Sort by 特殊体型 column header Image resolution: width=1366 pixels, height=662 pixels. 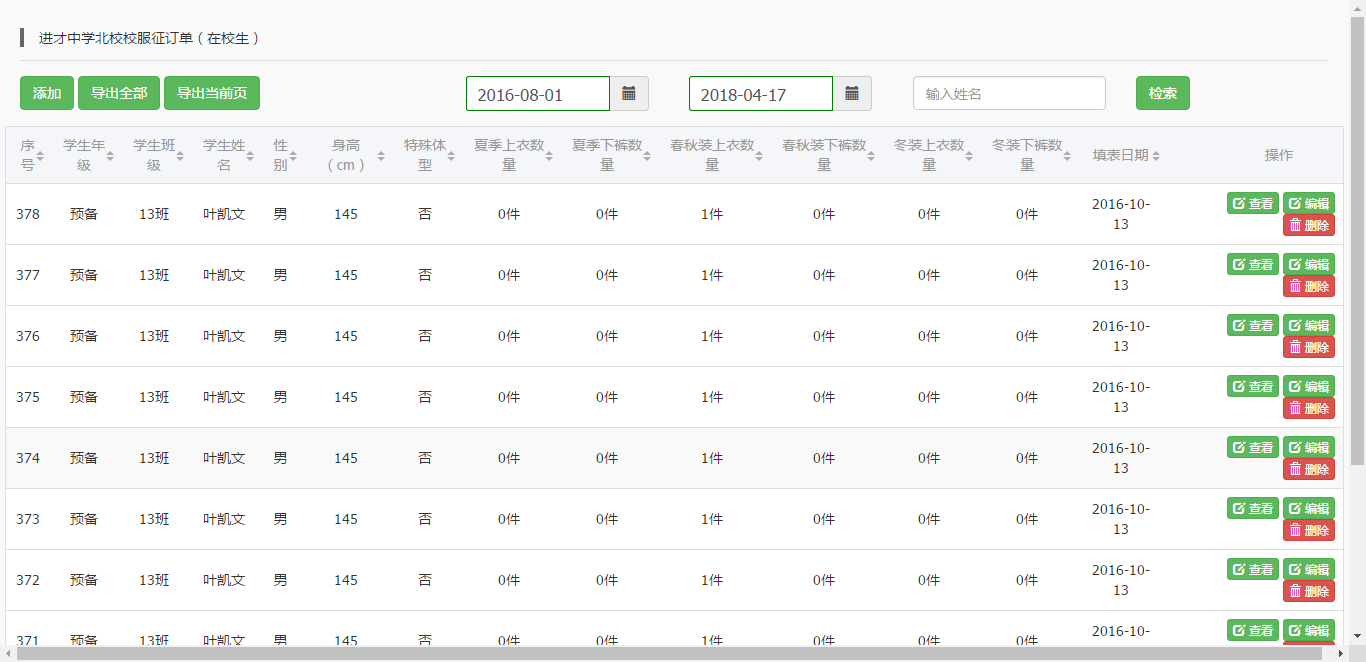[425, 155]
